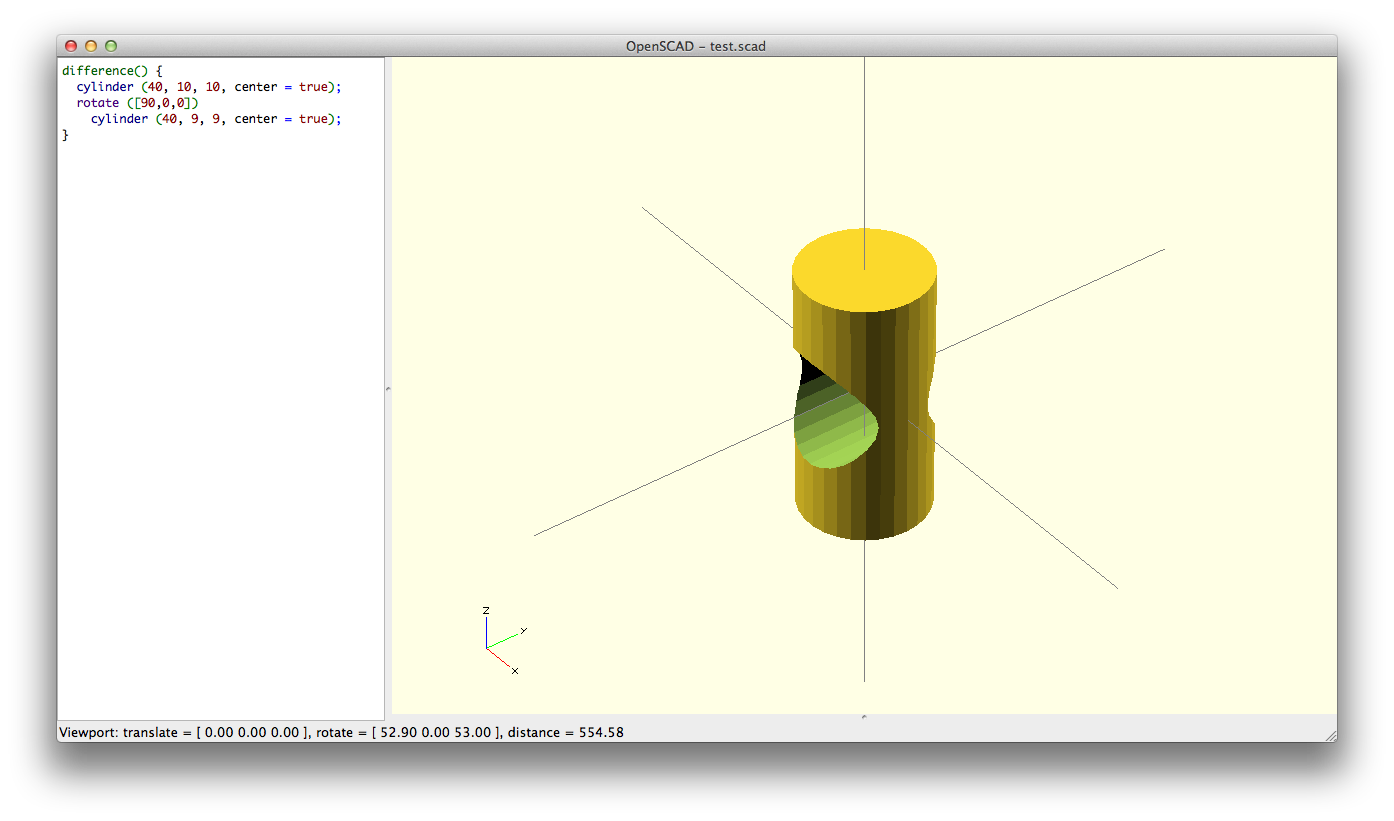Screen dimensions: 1394x821
Task: Place cursor on the difference() line
Action: tap(110, 71)
